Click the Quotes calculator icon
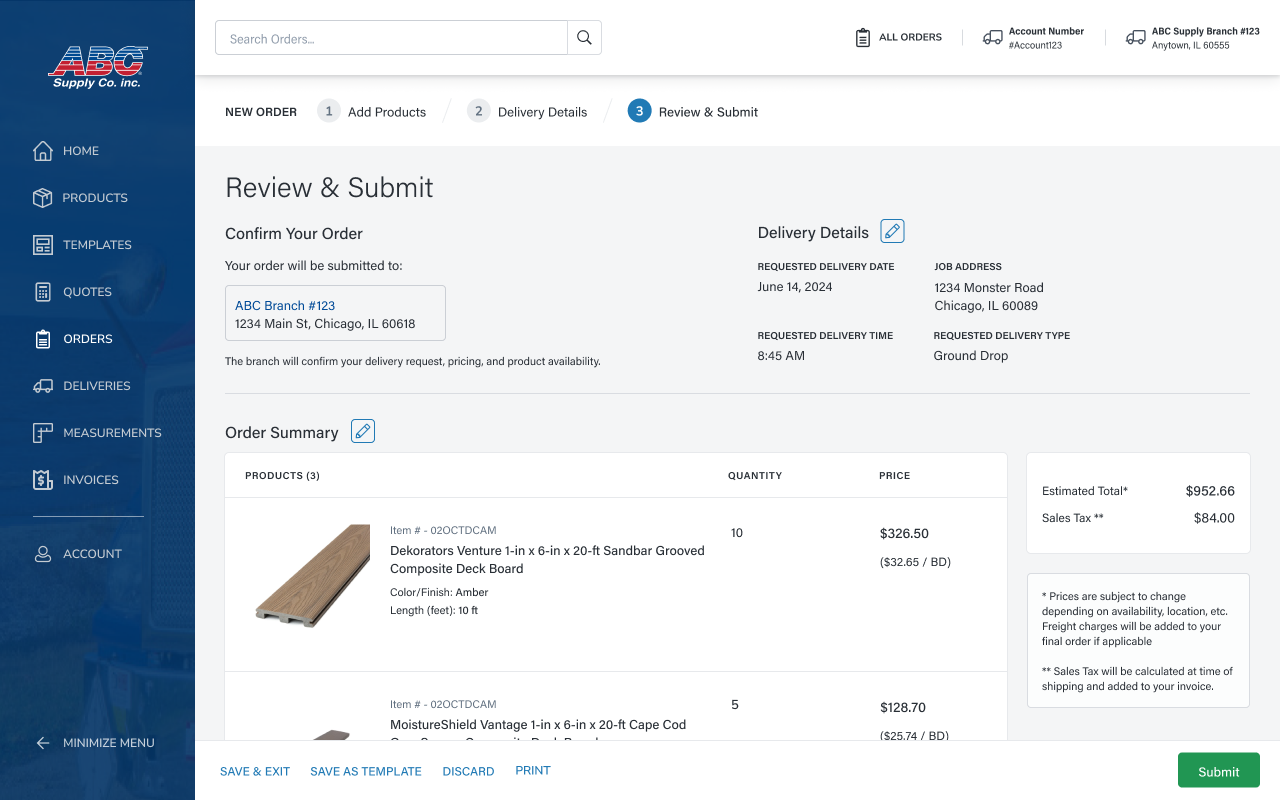The height and width of the screenshot is (800, 1280). click(43, 292)
